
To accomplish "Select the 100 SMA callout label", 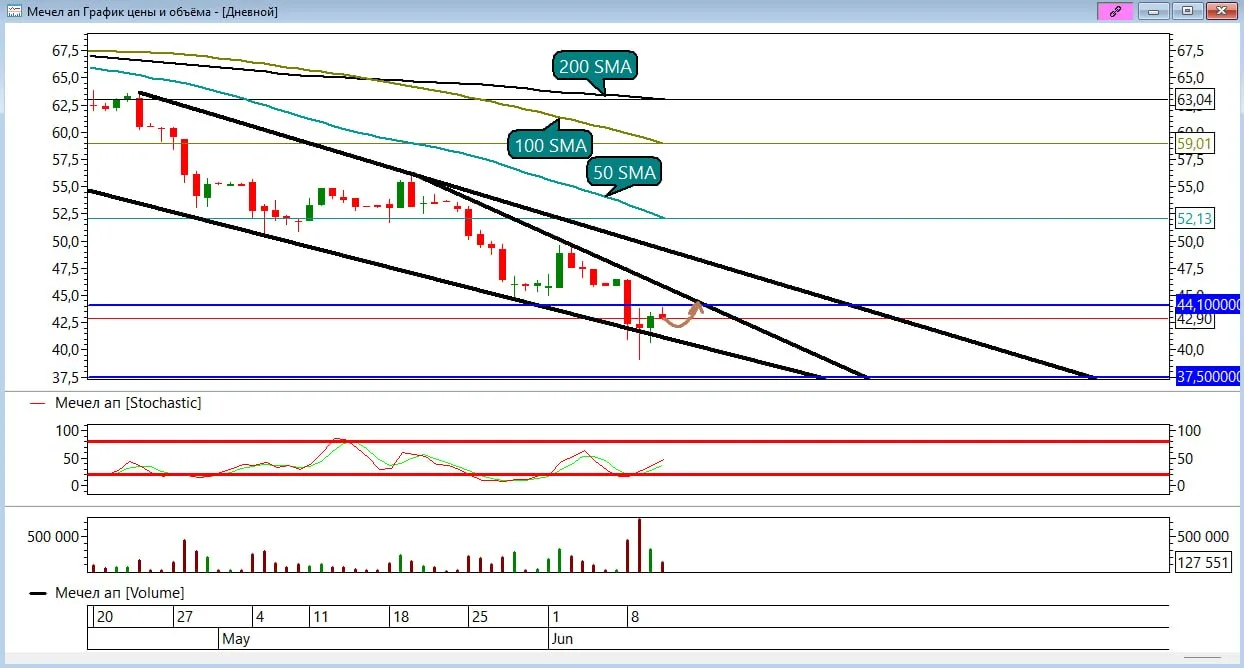I will coord(551,146).
